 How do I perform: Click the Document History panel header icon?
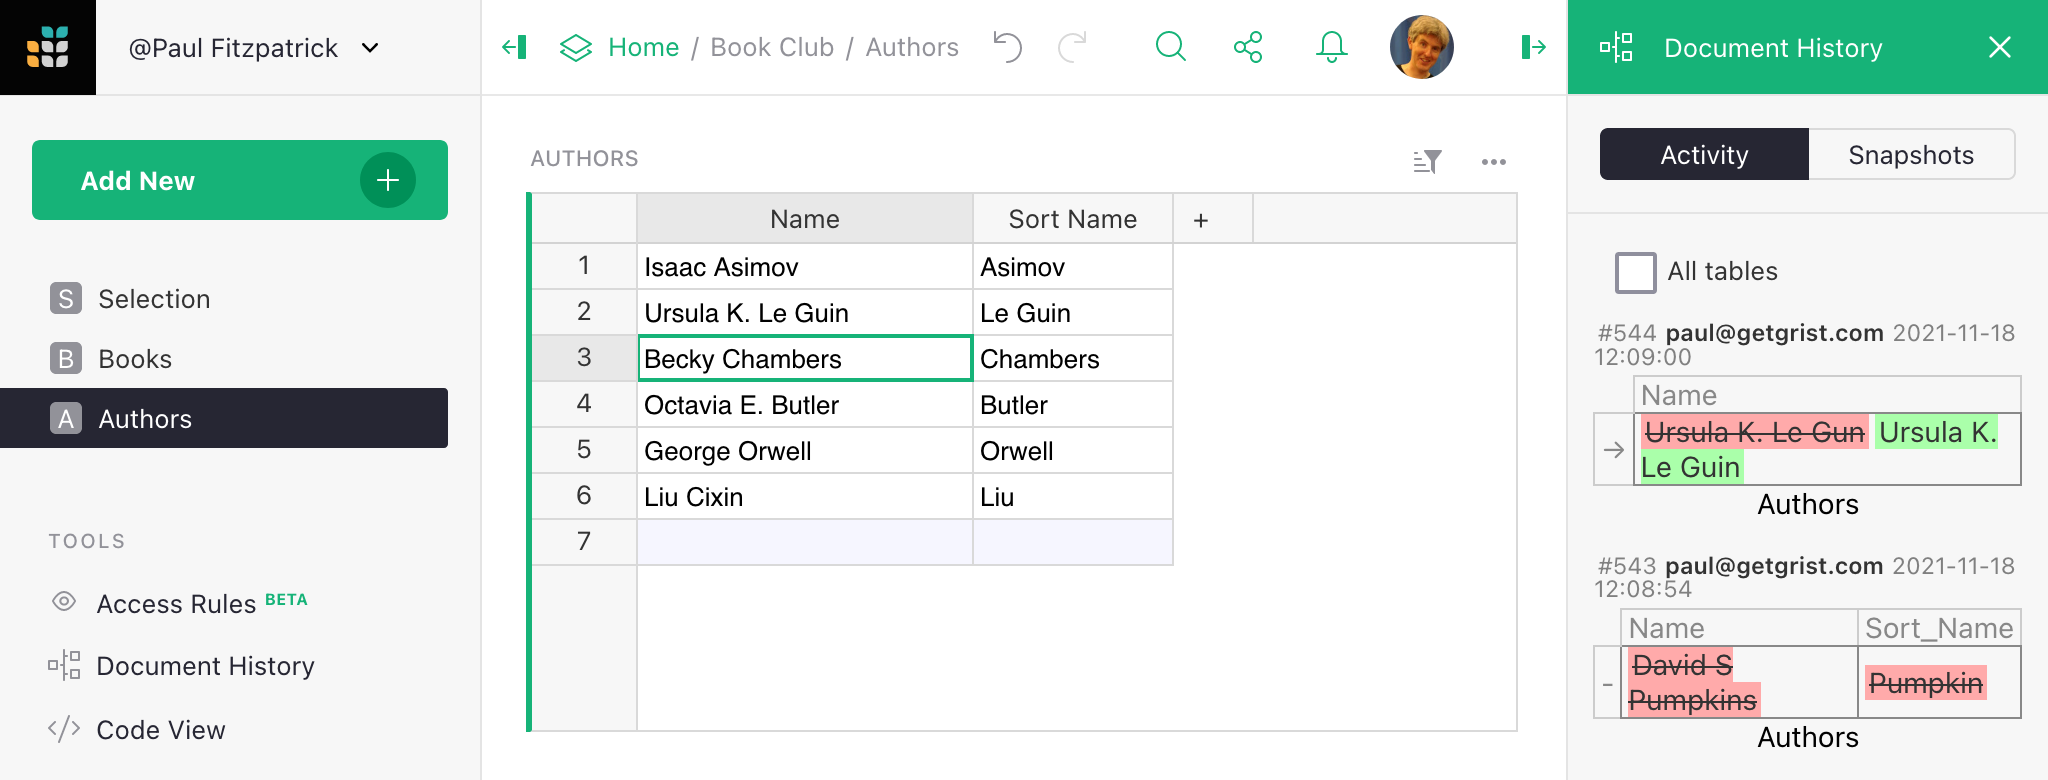[x=1616, y=47]
